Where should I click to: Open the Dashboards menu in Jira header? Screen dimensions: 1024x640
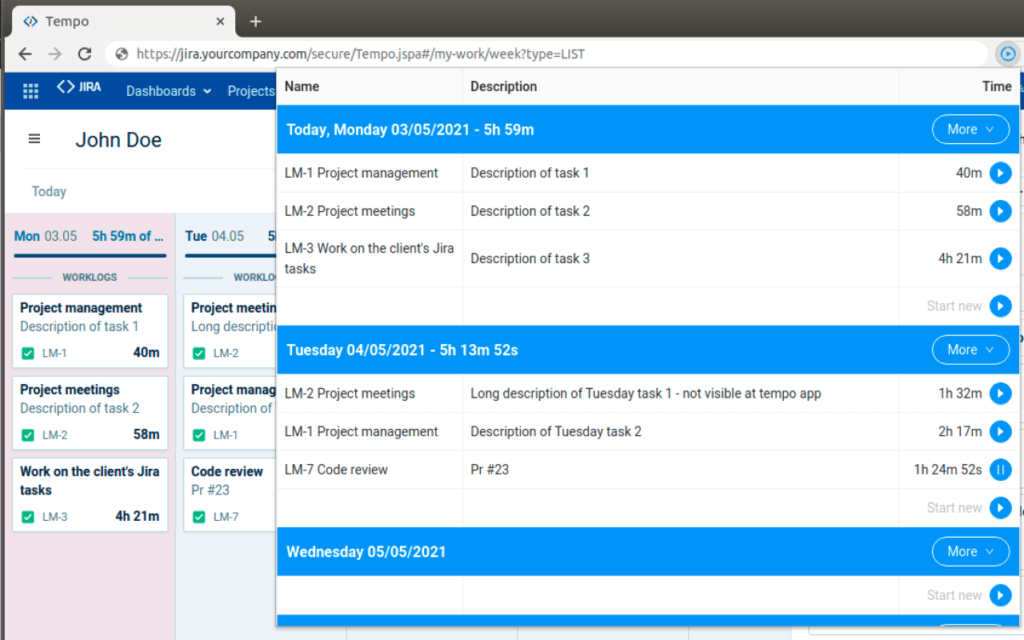(168, 91)
